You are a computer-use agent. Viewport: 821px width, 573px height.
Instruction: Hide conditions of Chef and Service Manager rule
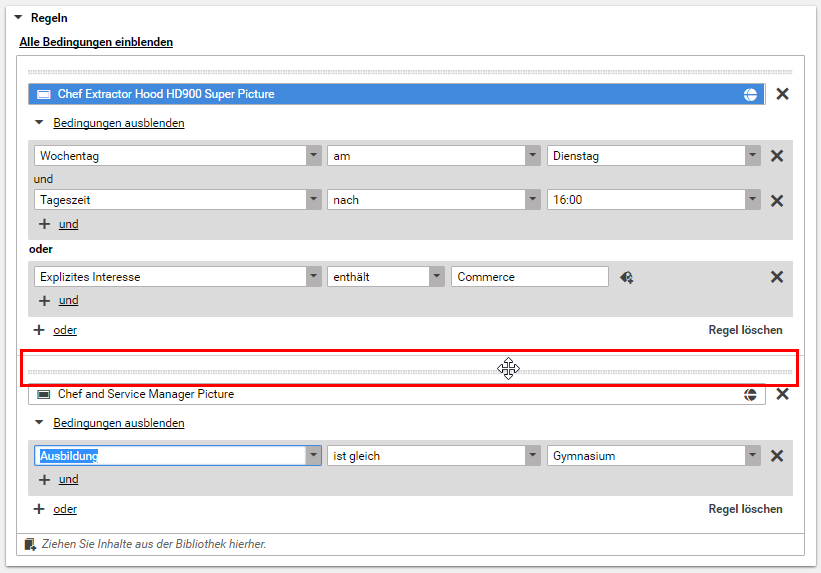pos(118,423)
